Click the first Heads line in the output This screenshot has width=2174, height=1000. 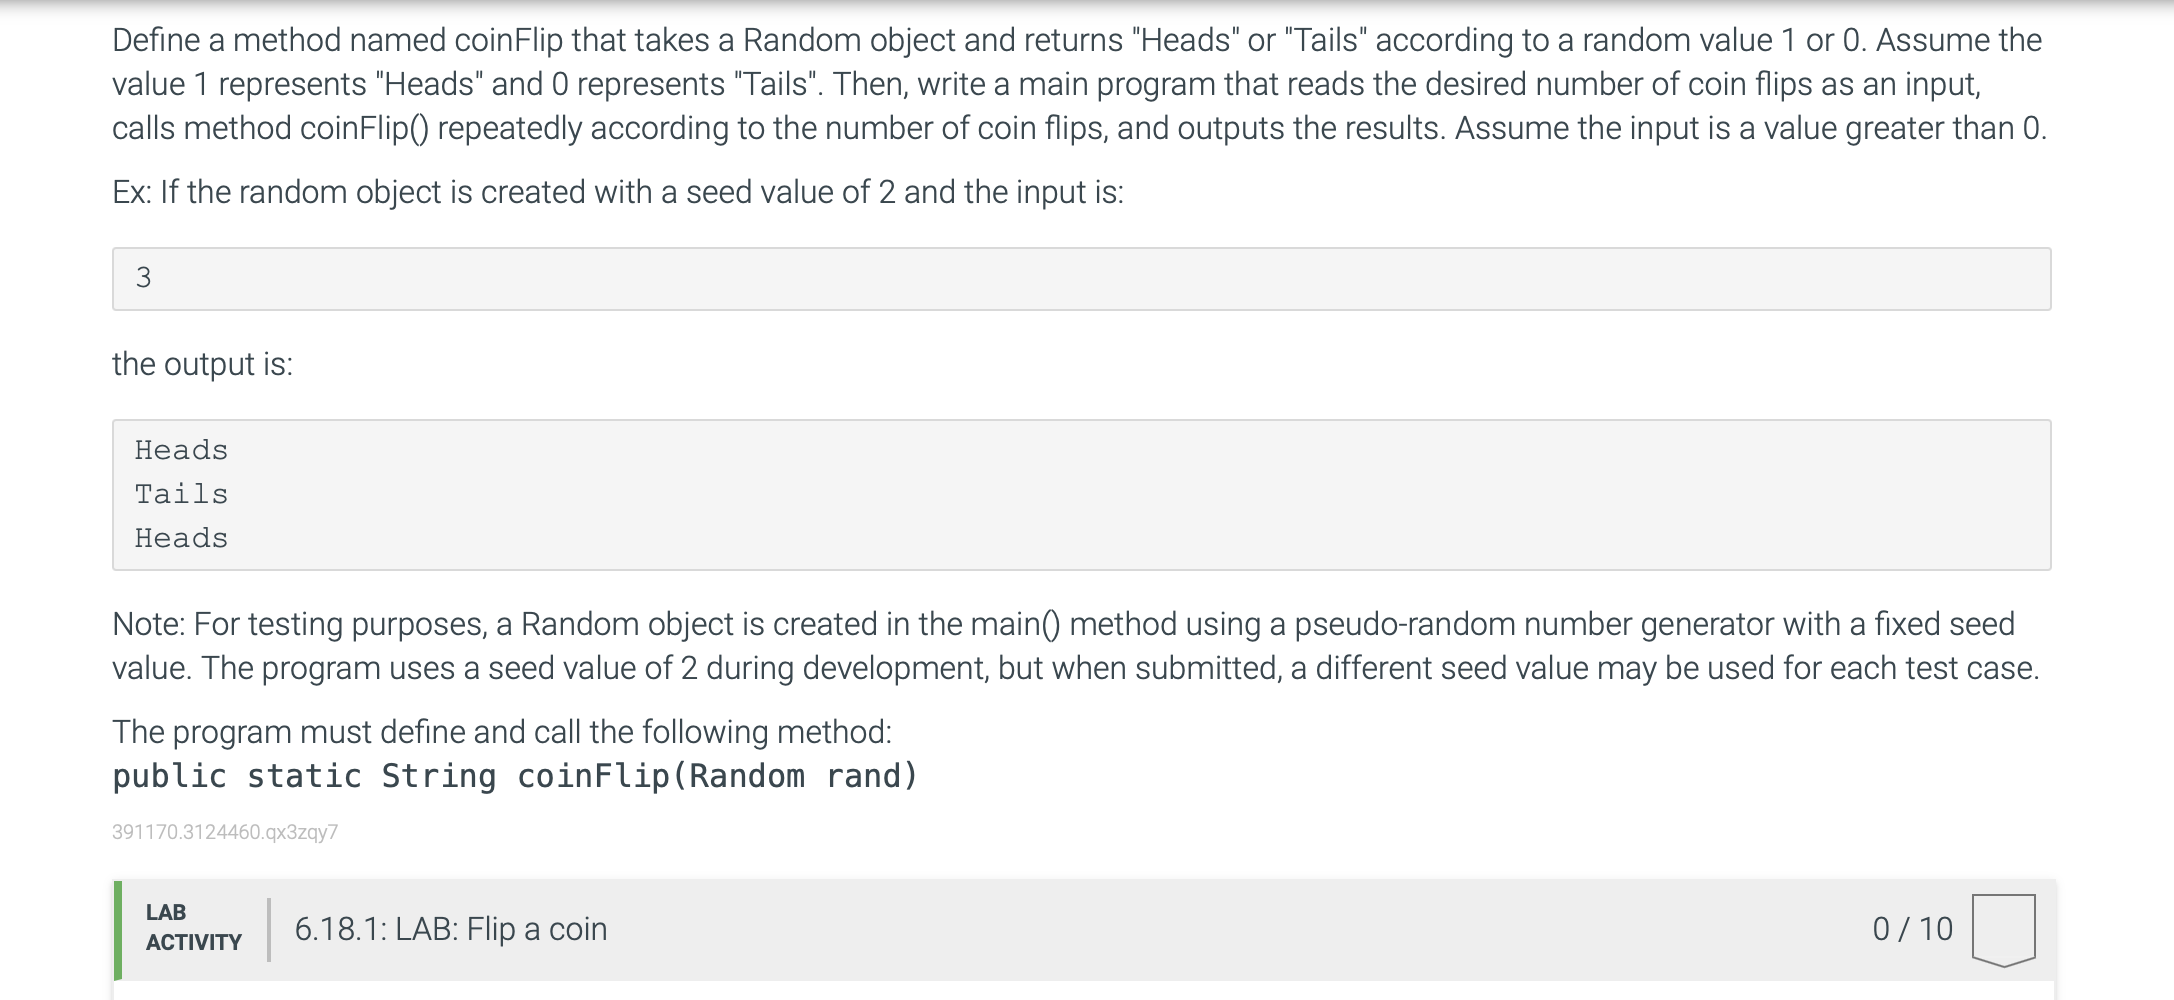(181, 450)
